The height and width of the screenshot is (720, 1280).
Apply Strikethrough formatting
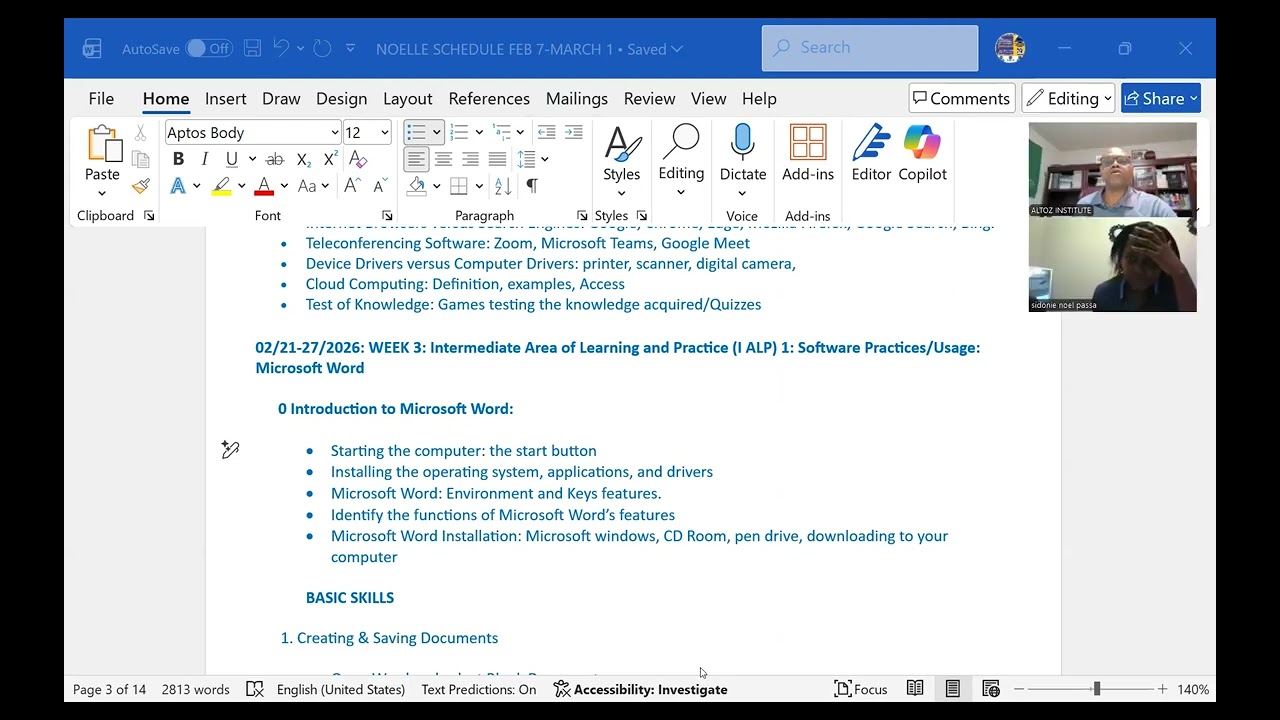pos(275,159)
